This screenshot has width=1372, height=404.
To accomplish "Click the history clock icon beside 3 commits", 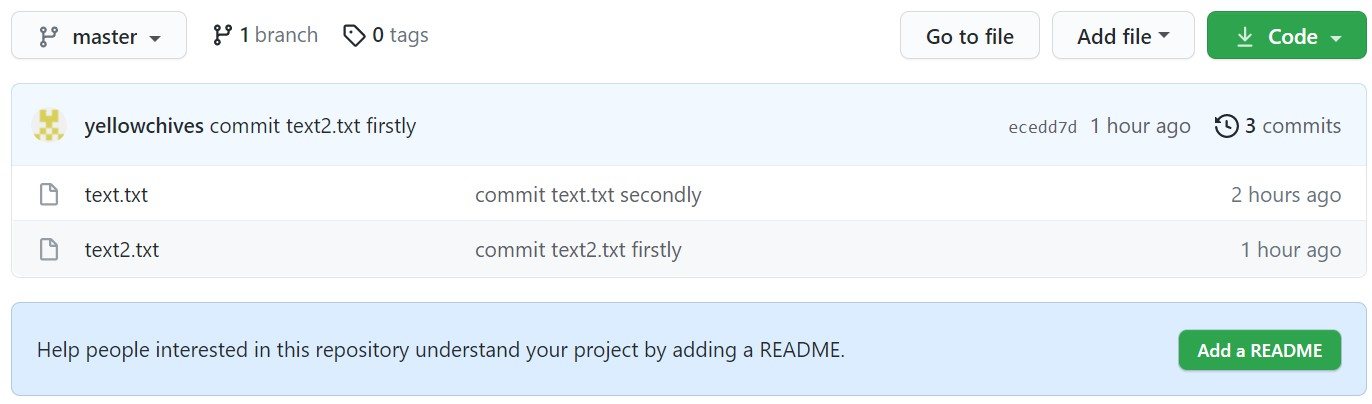I will point(1226,126).
